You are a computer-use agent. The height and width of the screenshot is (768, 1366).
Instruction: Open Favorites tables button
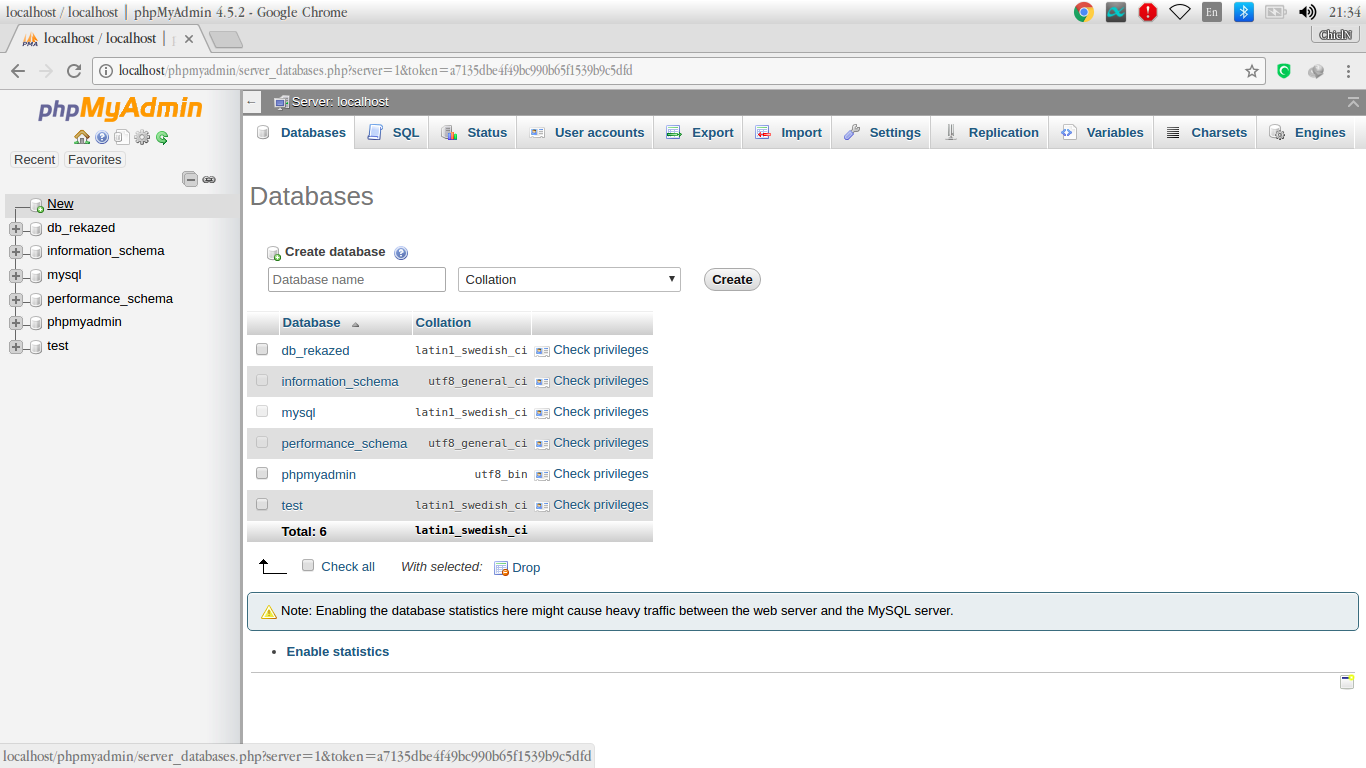(94, 160)
